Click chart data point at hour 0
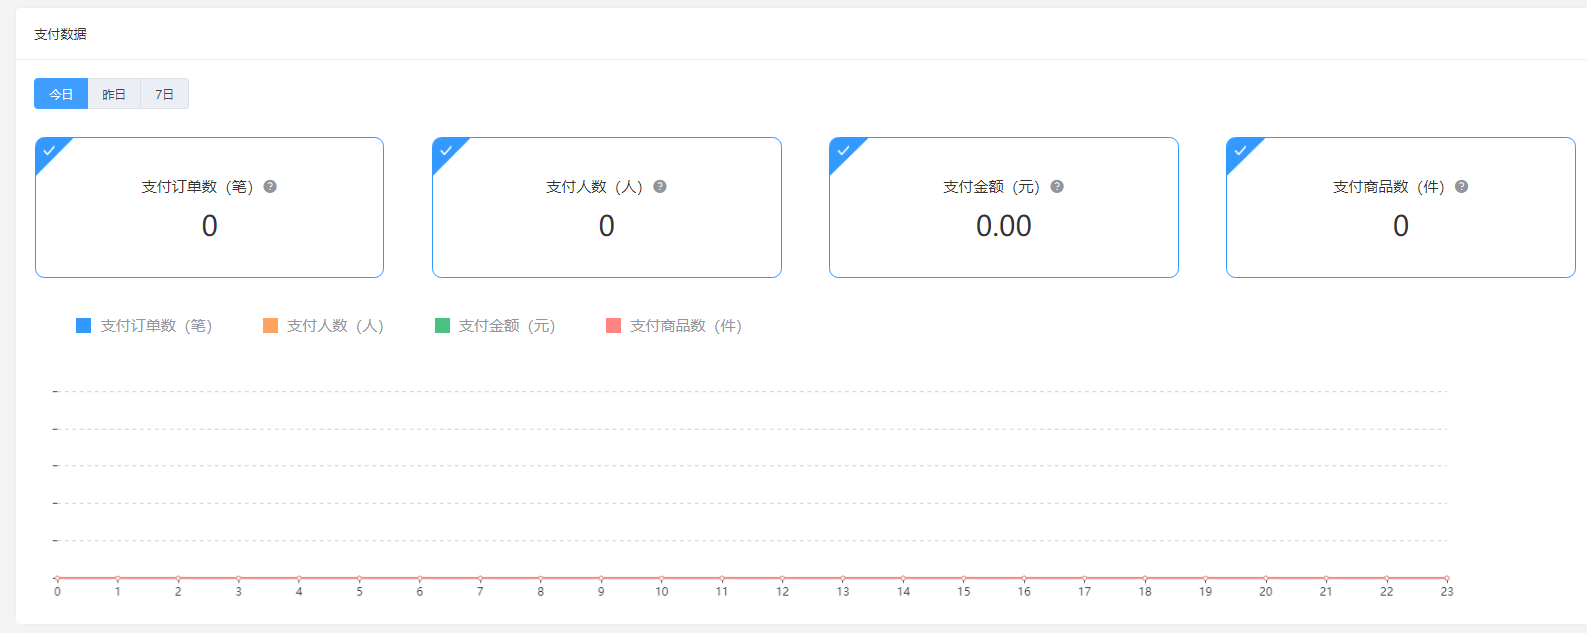 pyautogui.click(x=57, y=578)
